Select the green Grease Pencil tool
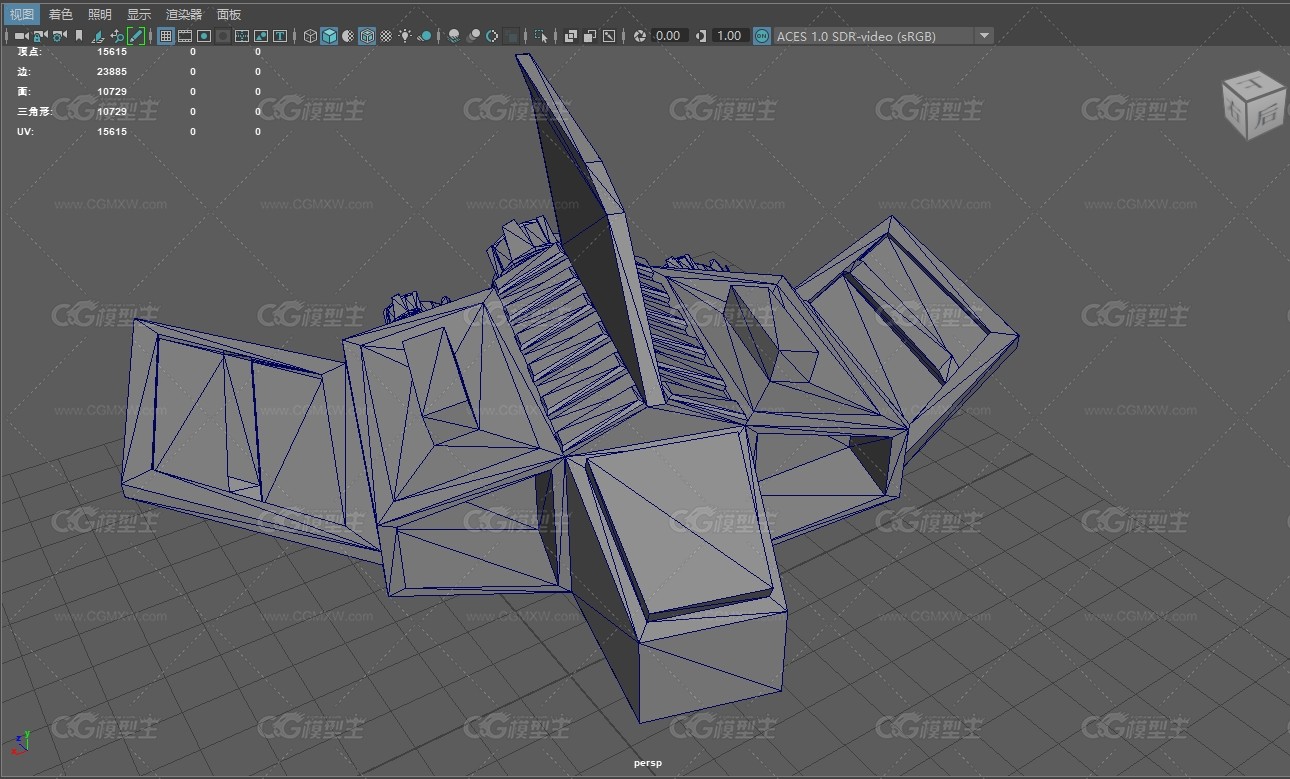 coord(136,36)
